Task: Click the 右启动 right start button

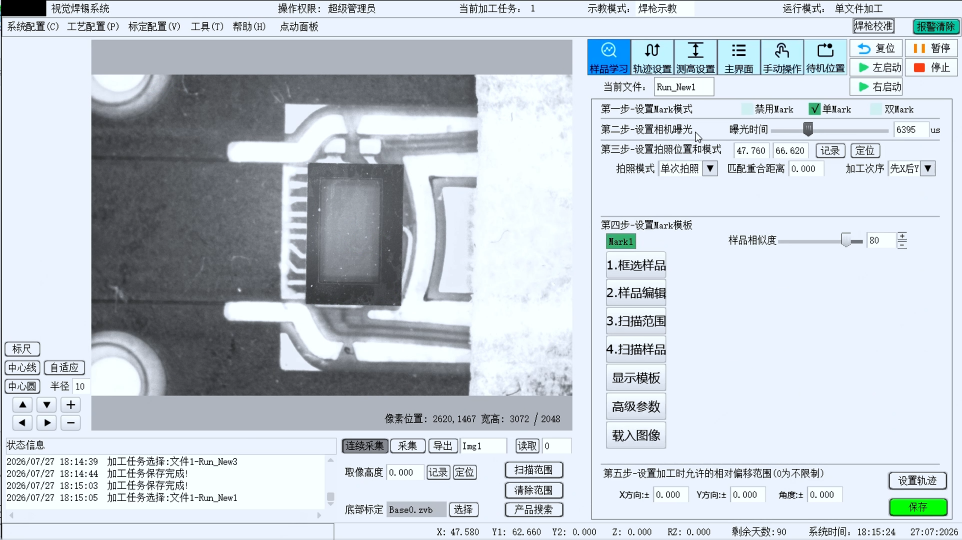Action: (x=876, y=87)
